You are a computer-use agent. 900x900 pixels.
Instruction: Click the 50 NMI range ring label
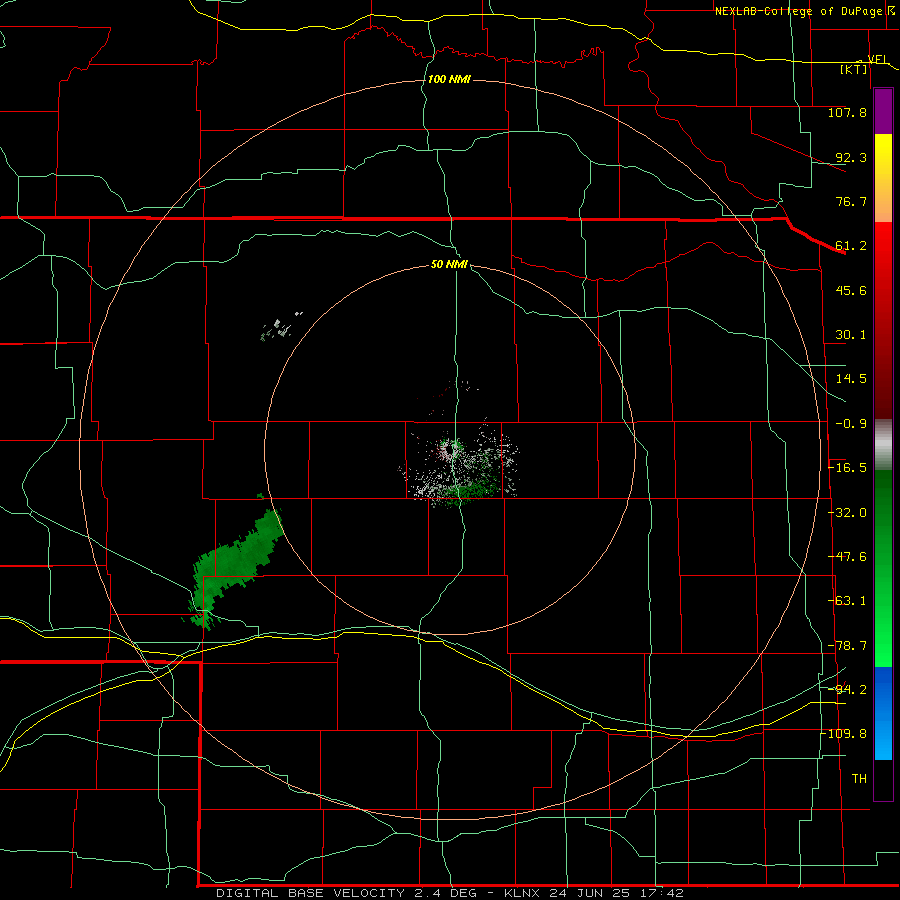point(449,265)
